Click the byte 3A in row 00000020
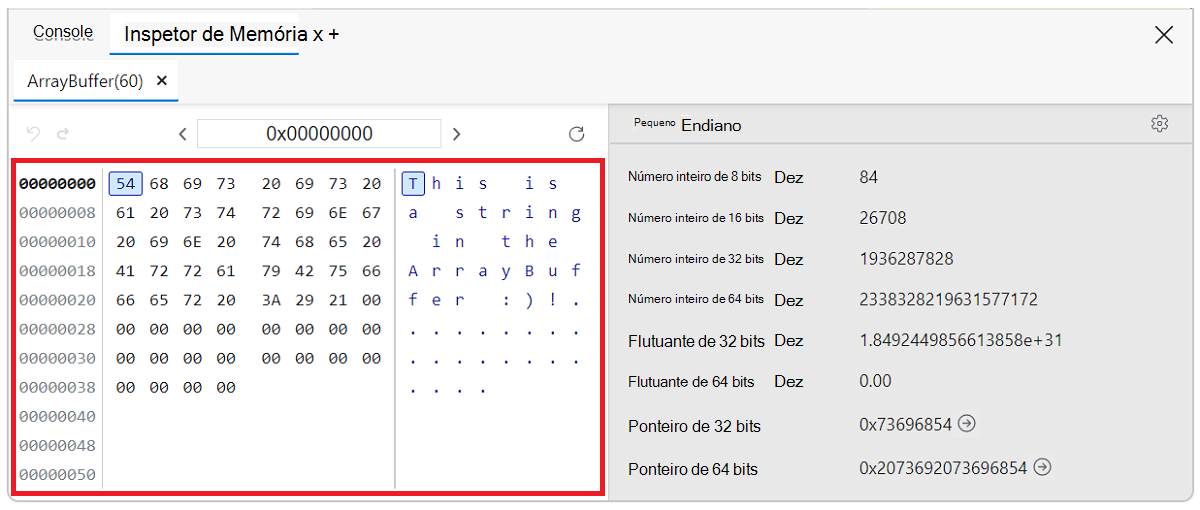 click(271, 300)
